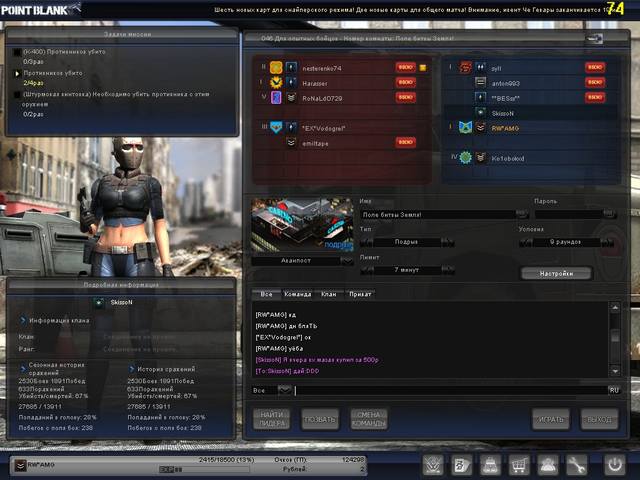Click the rank badge next to emiltape

coord(291,143)
